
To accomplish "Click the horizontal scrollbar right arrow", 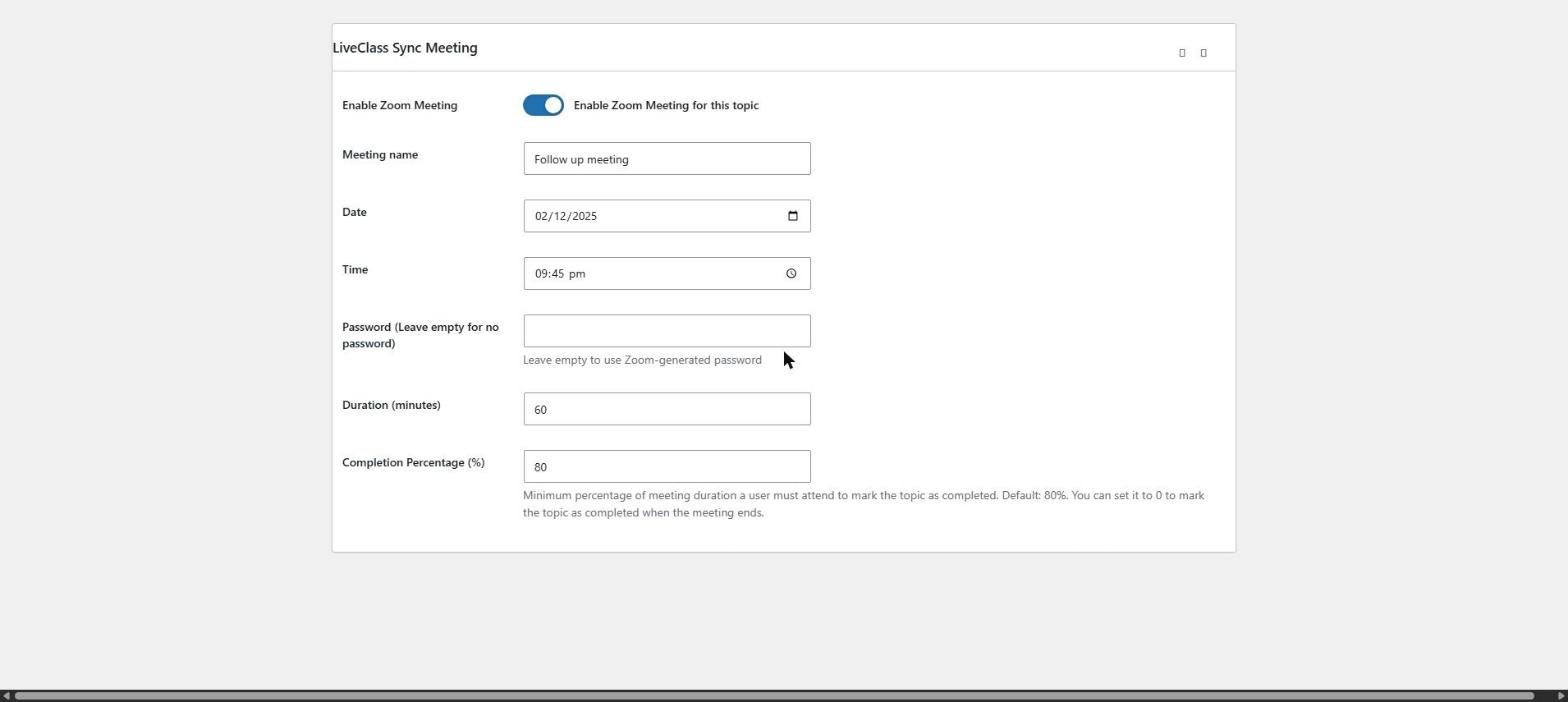I will coord(1561,696).
